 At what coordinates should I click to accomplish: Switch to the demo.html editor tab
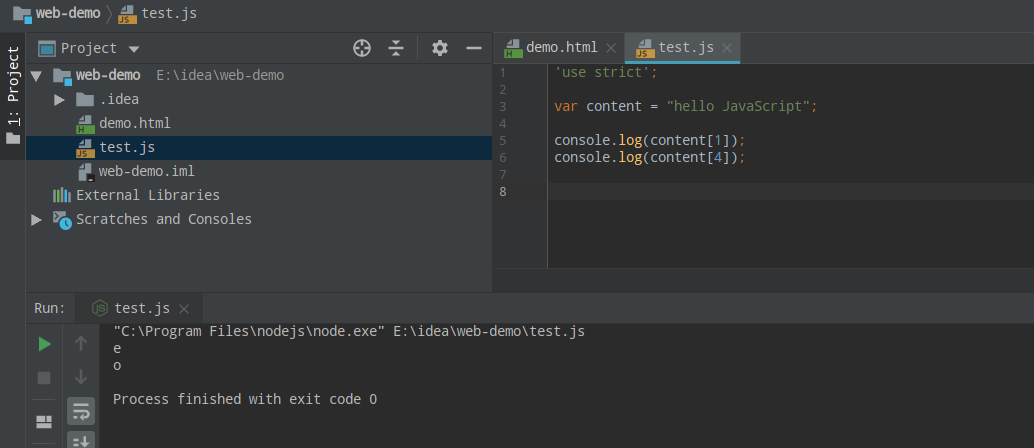tap(561, 48)
